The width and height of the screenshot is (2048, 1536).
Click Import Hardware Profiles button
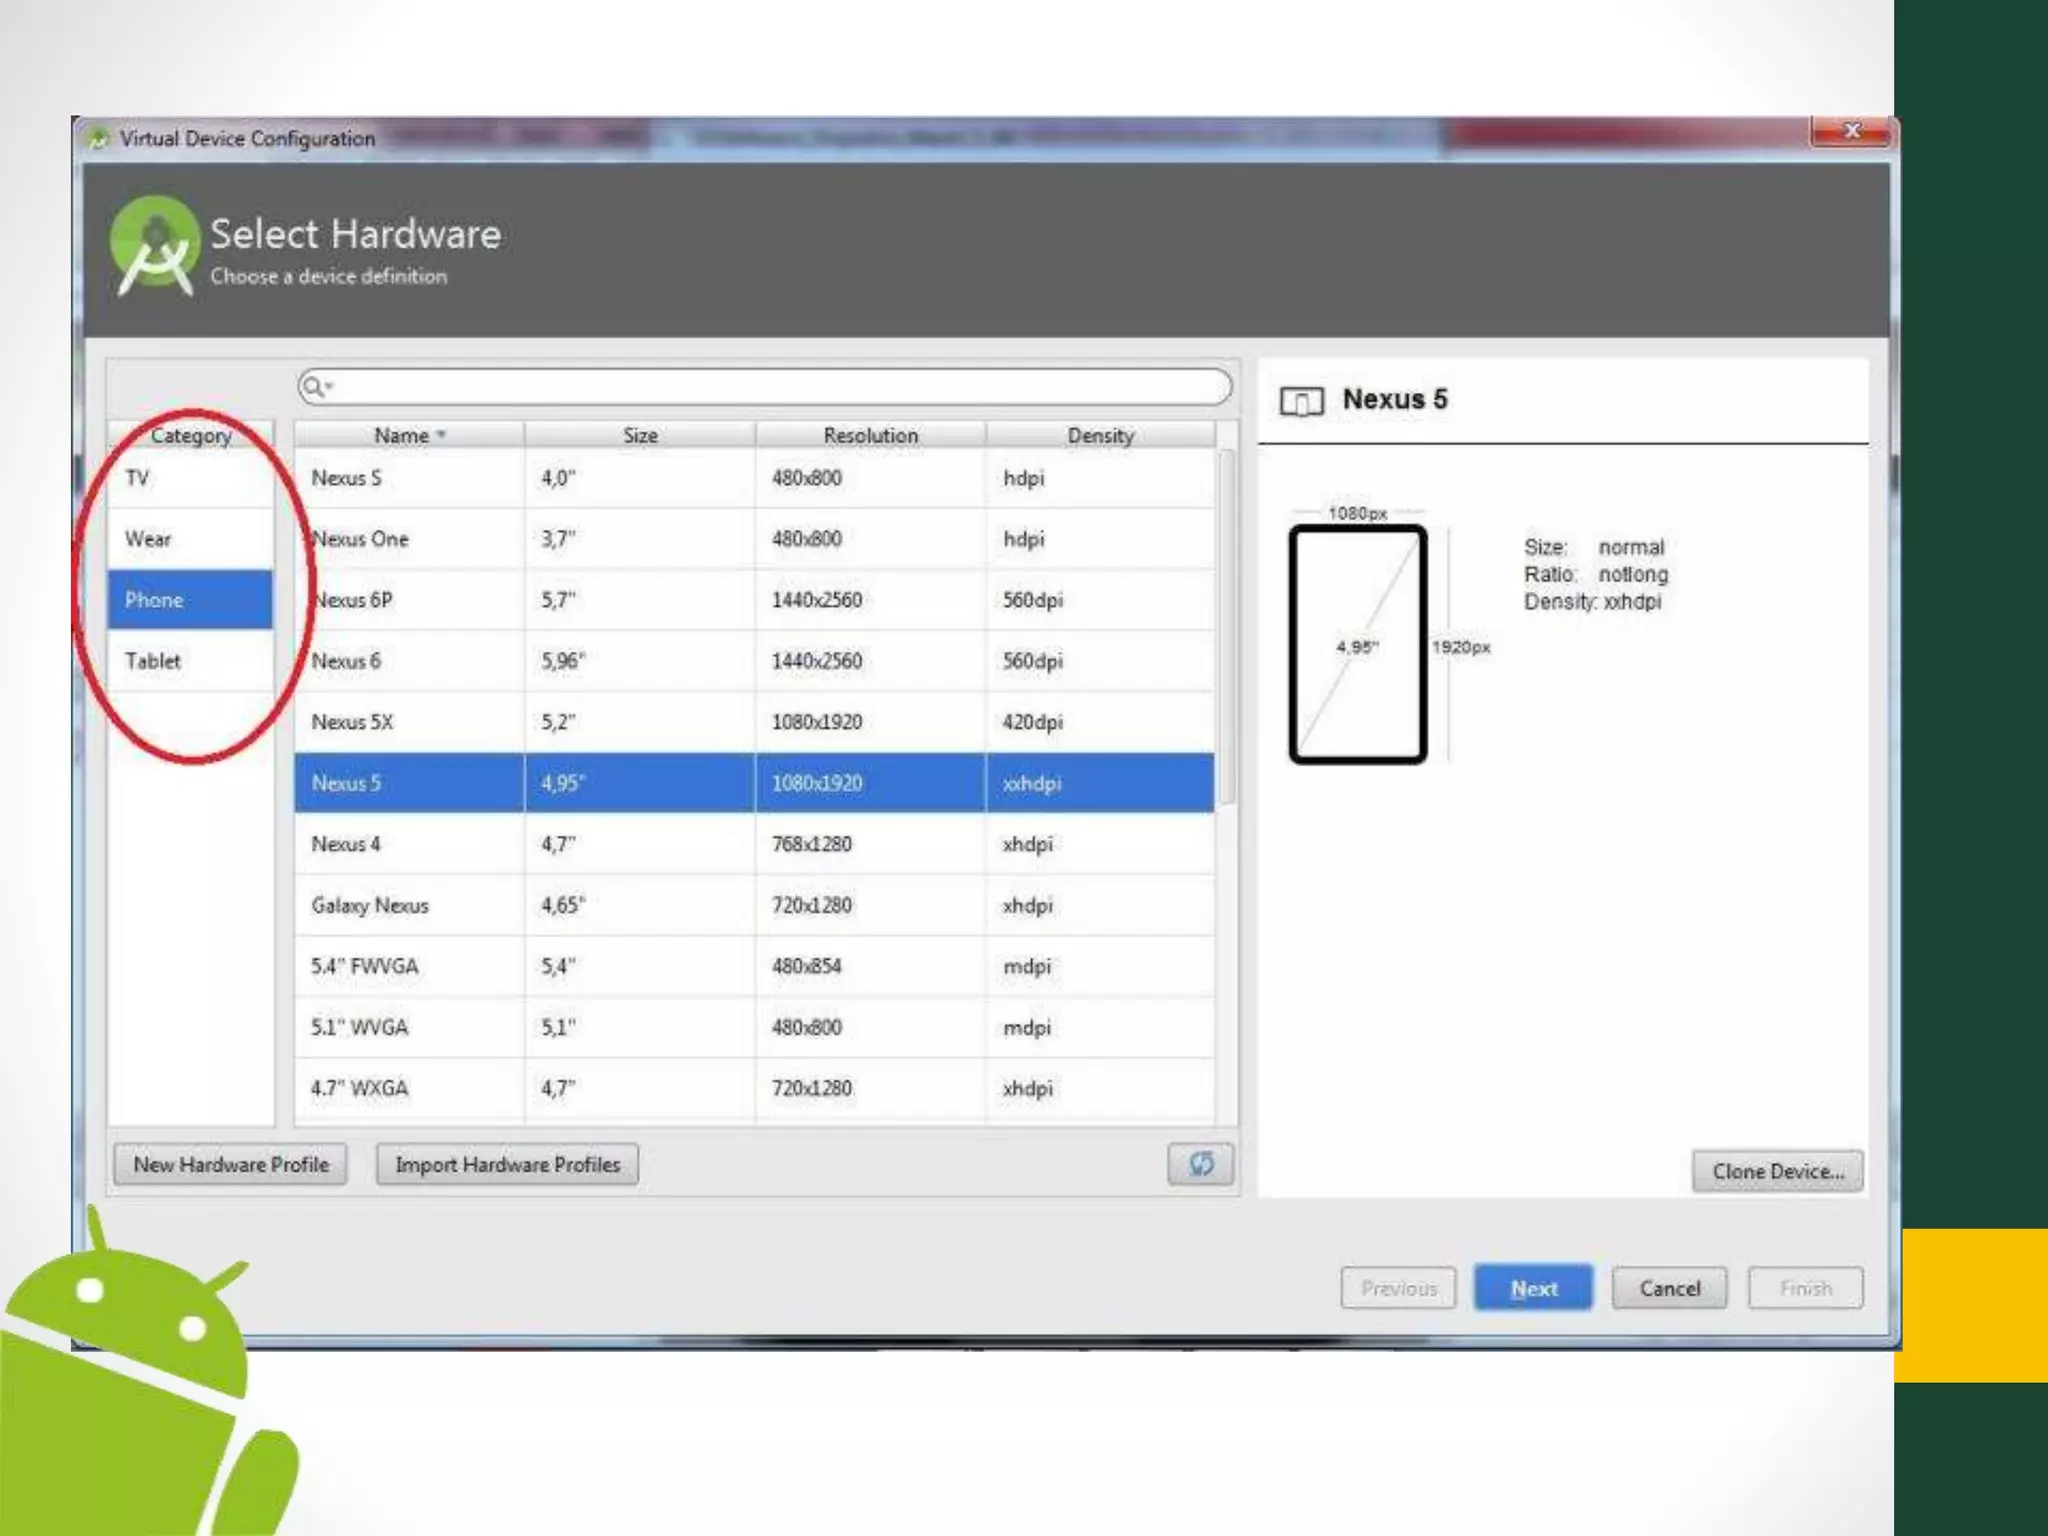[507, 1165]
